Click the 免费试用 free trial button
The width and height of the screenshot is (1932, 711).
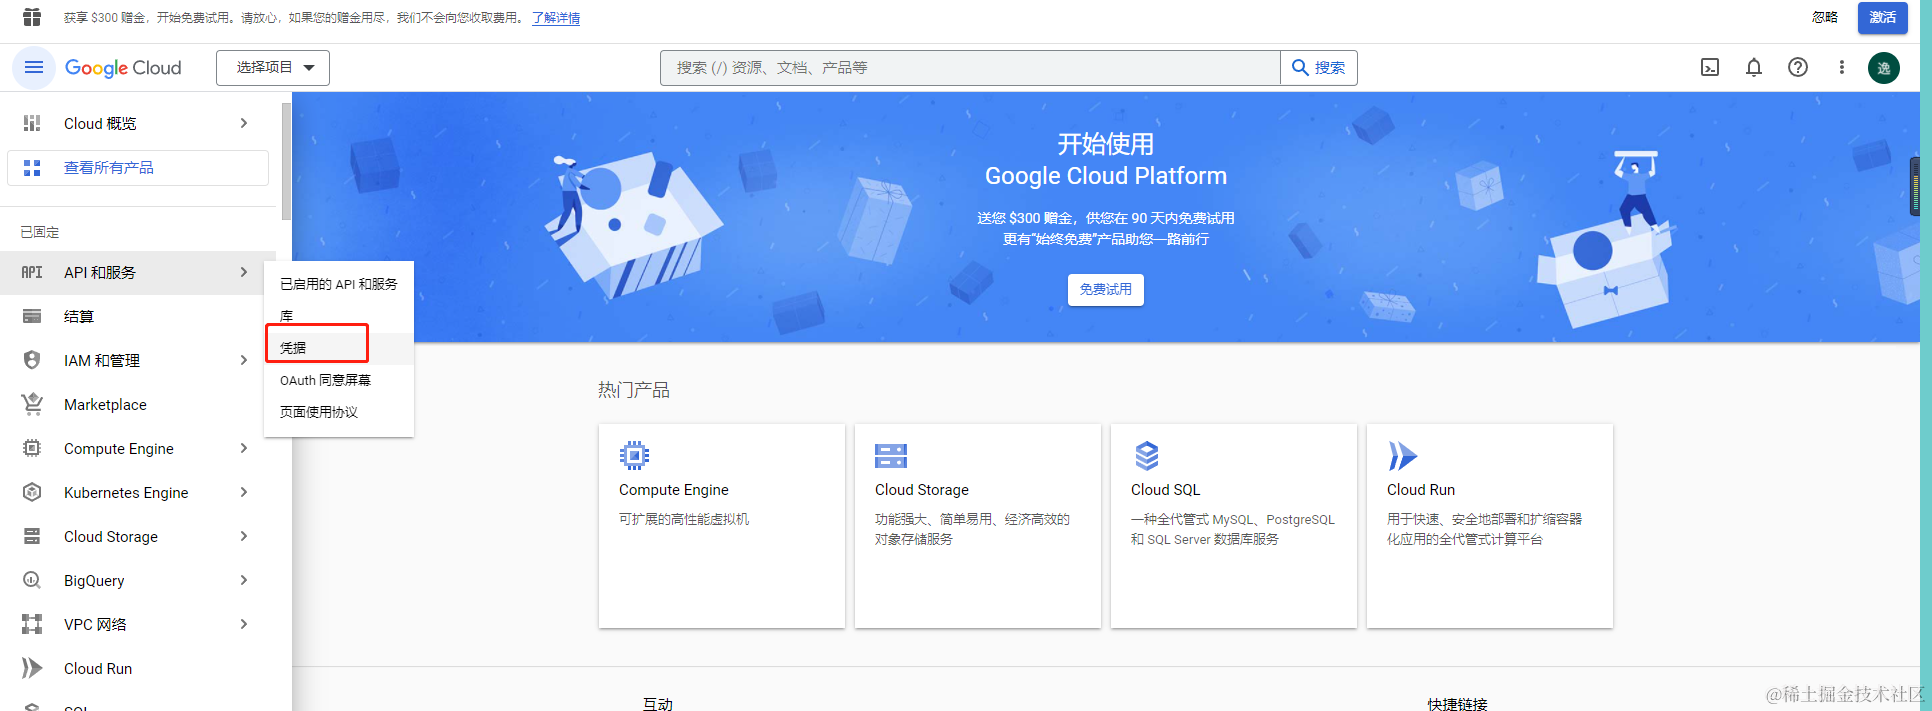tap(1106, 289)
